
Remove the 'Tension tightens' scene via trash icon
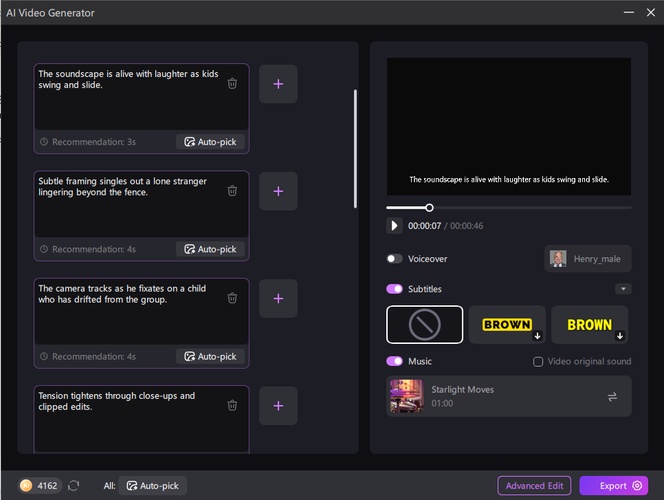[x=232, y=405]
